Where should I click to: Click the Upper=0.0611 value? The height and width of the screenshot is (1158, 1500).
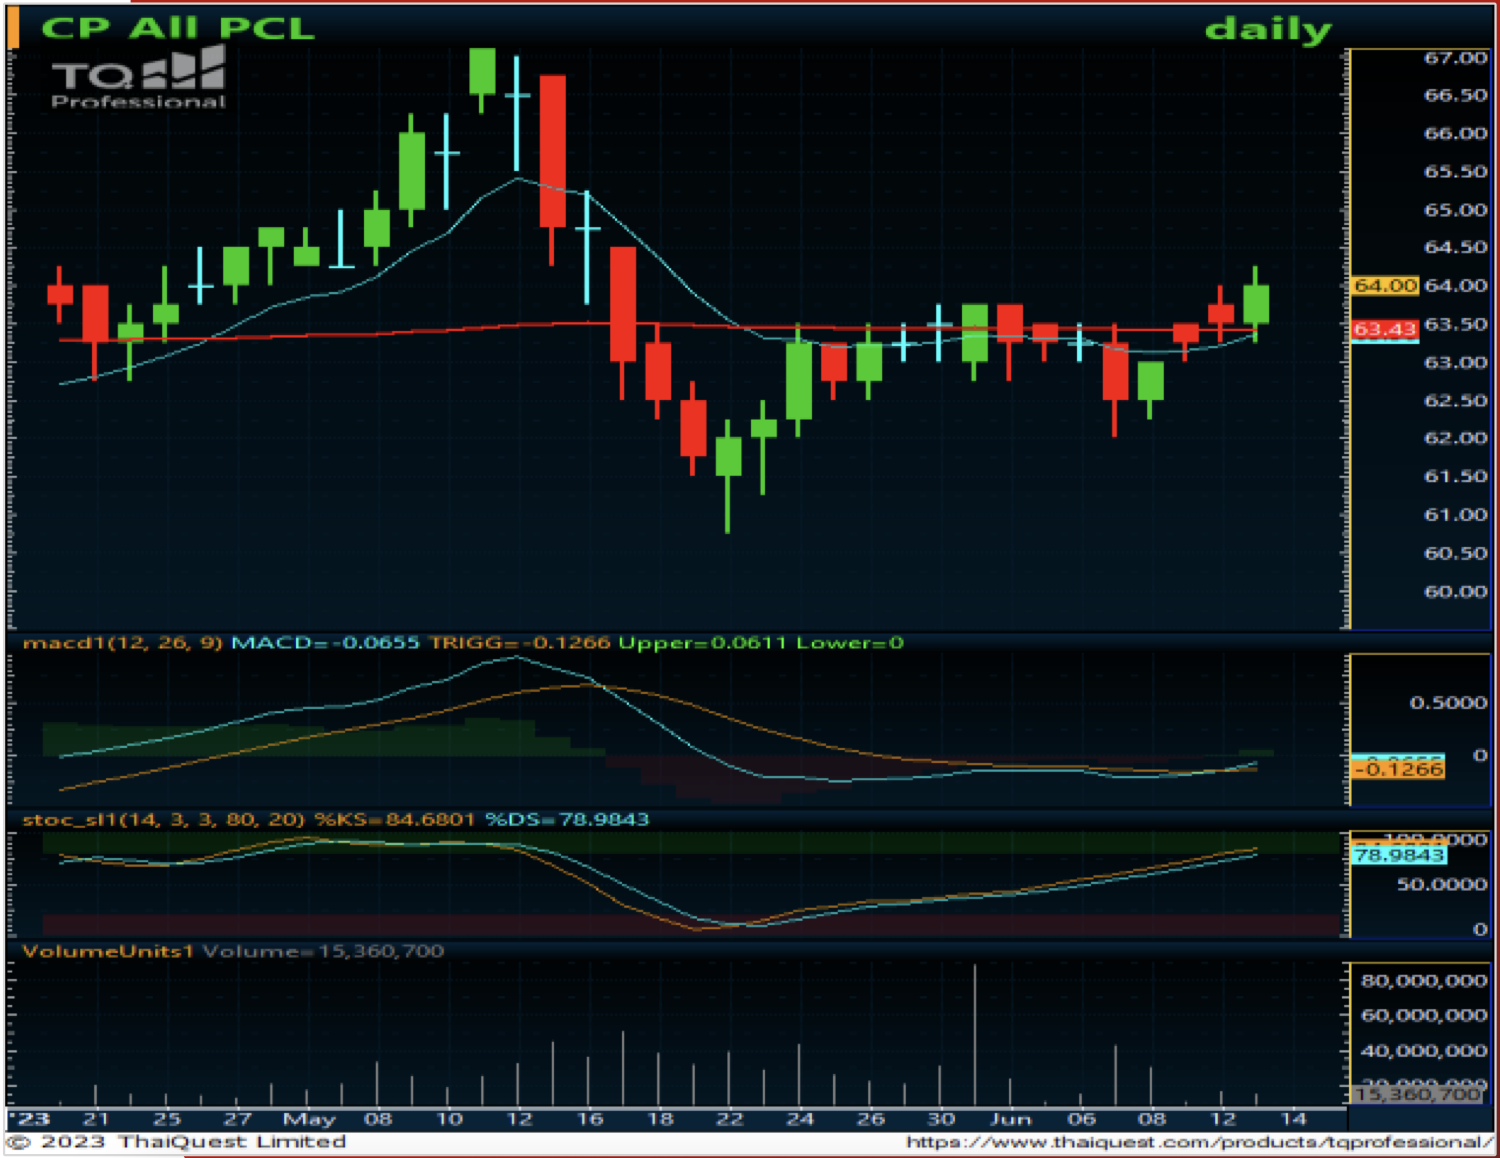pos(702,643)
